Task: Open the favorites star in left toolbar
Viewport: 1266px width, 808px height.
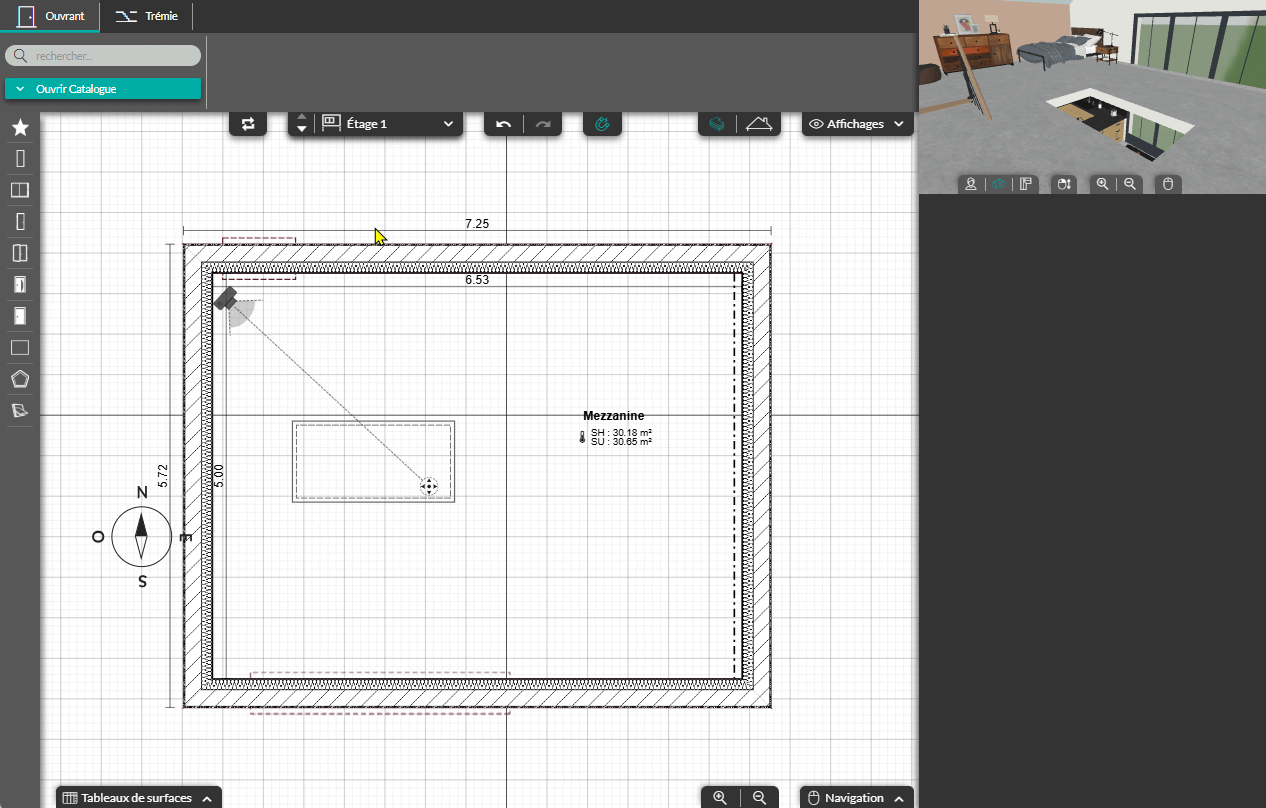Action: pyautogui.click(x=20, y=127)
